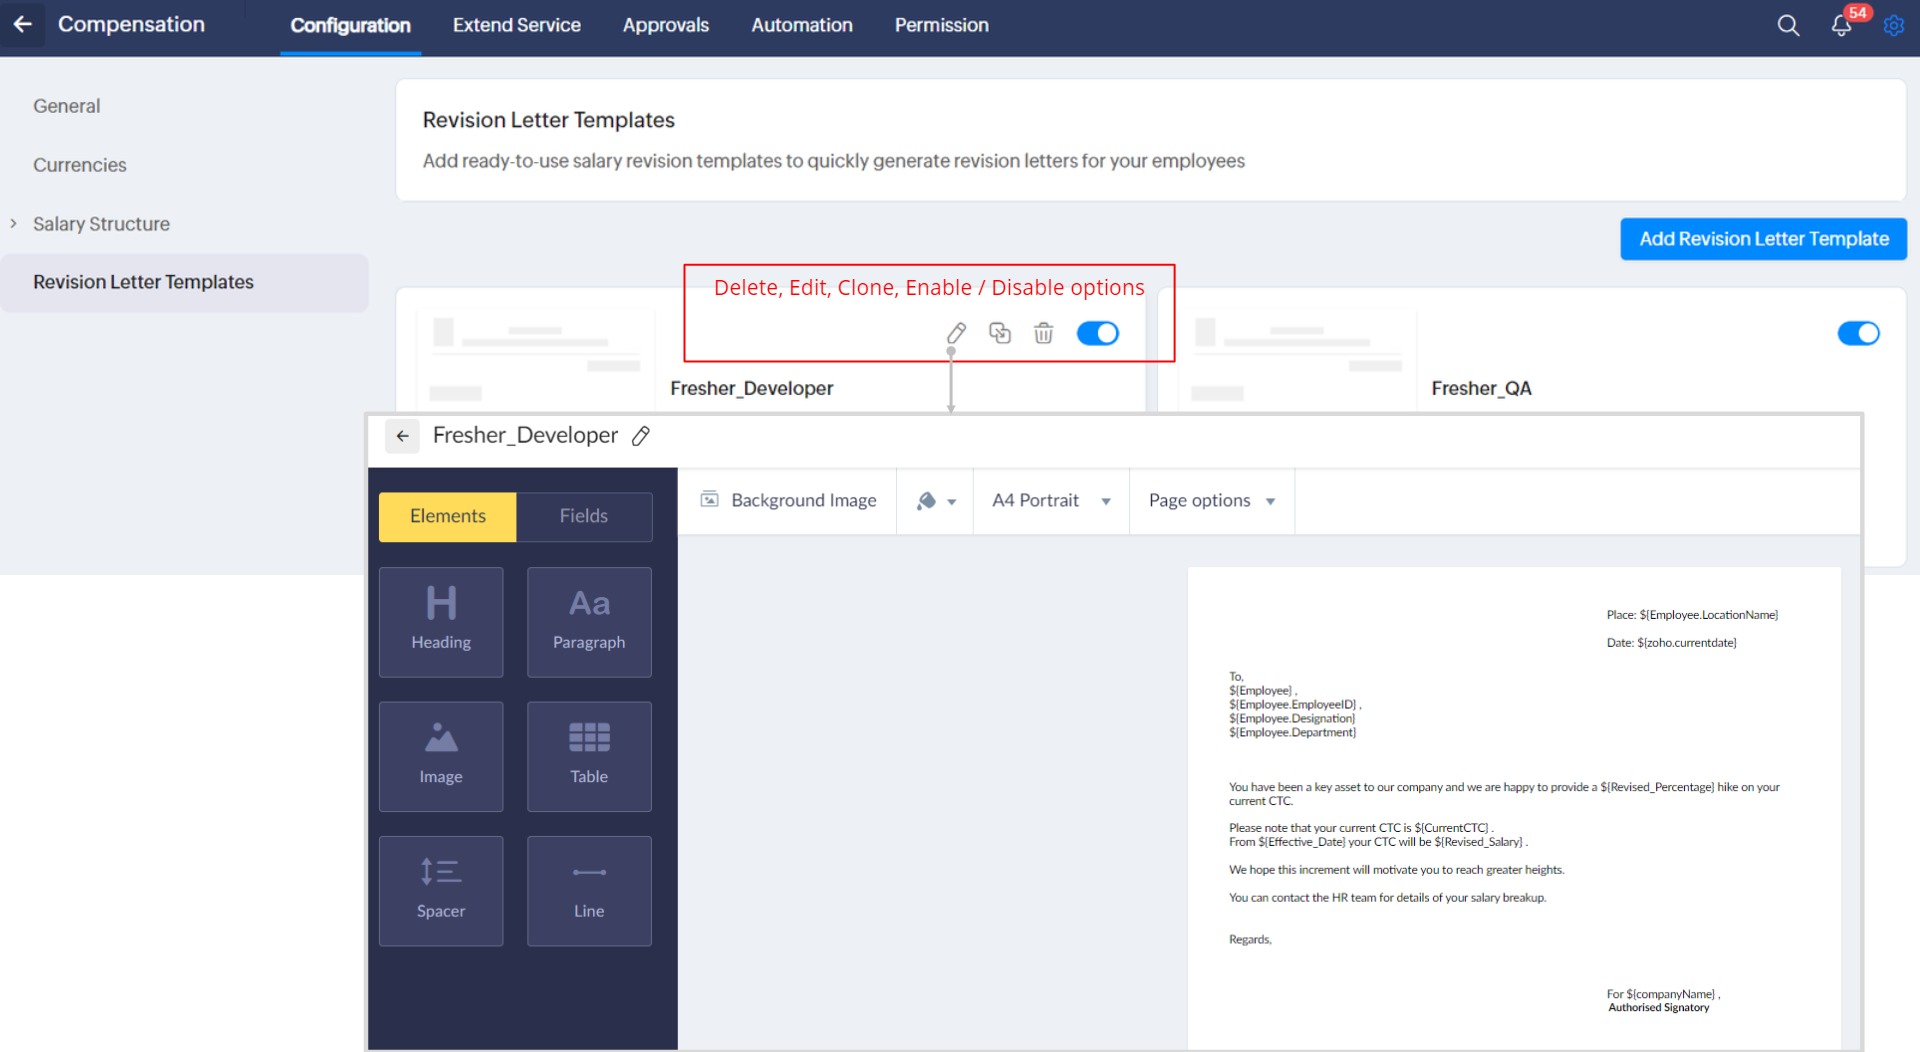Viewport: 1920px width, 1052px height.
Task: Toggle off the Fresher_QA template
Action: [1858, 333]
